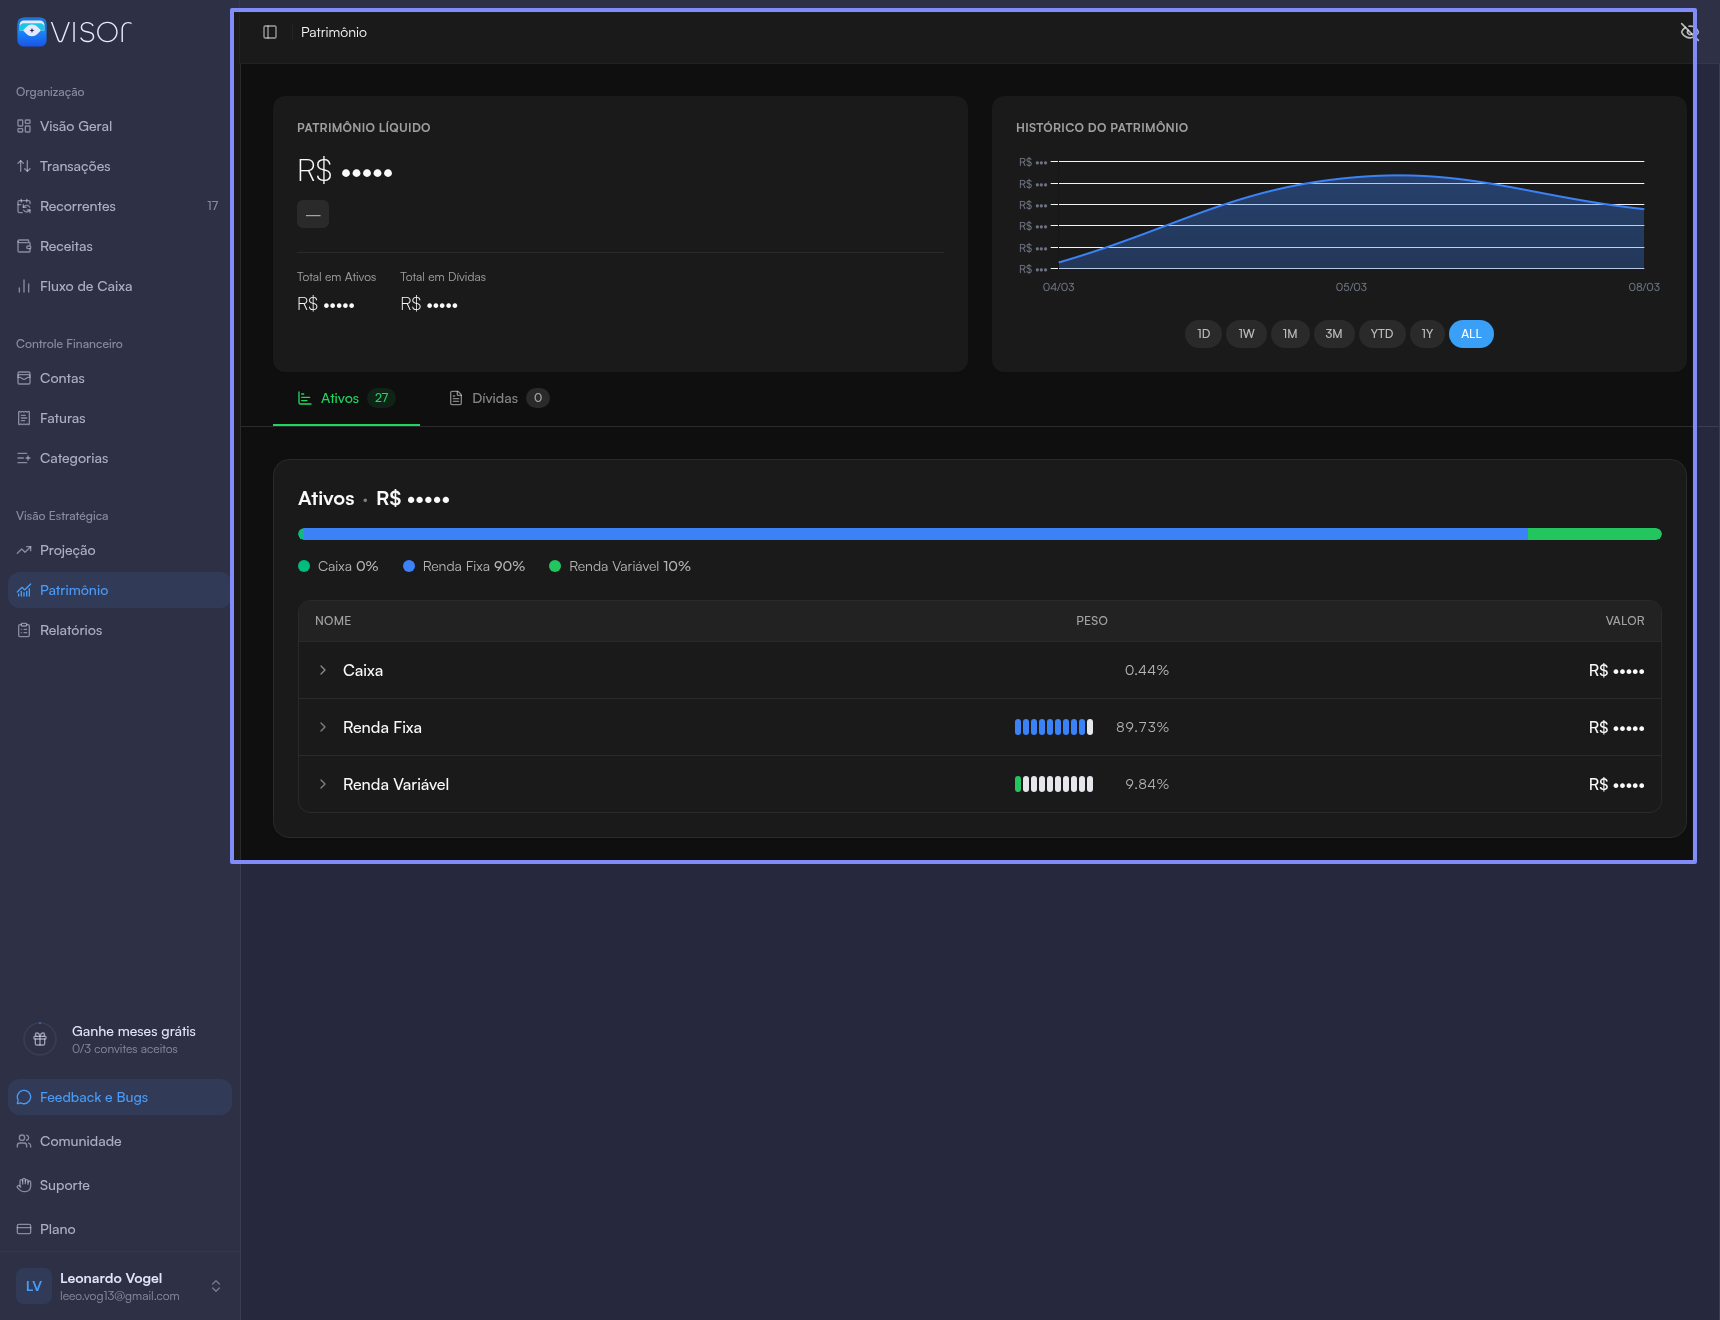Switch to the Dívidas tab
The height and width of the screenshot is (1320, 1720).
pyautogui.click(x=498, y=398)
